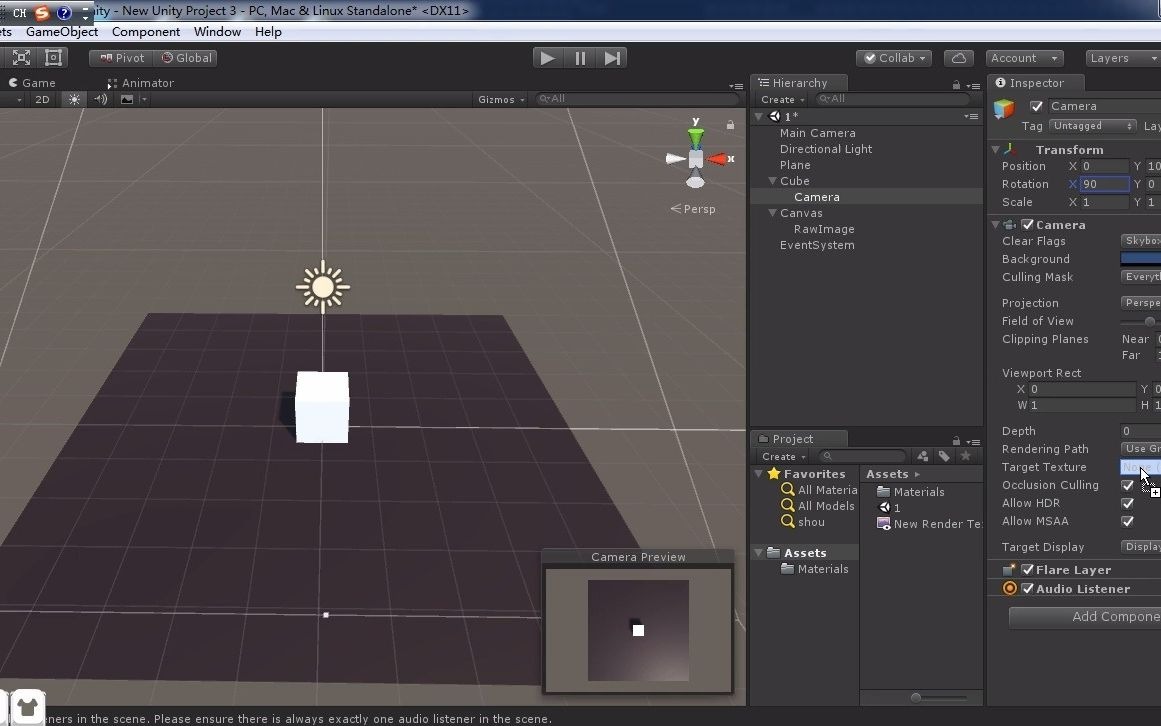Click the Collab button
This screenshot has width=1161, height=726.
point(893,58)
